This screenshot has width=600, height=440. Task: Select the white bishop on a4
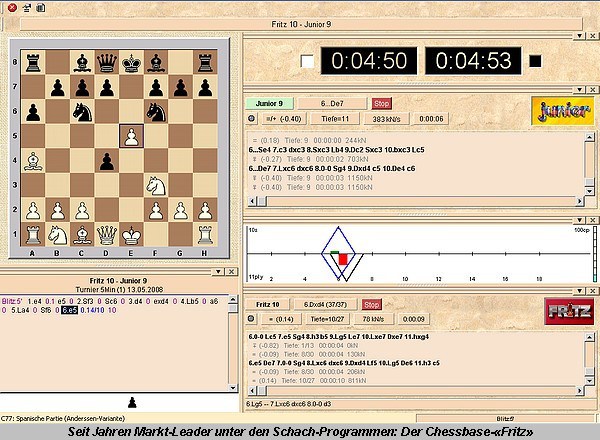(33, 161)
